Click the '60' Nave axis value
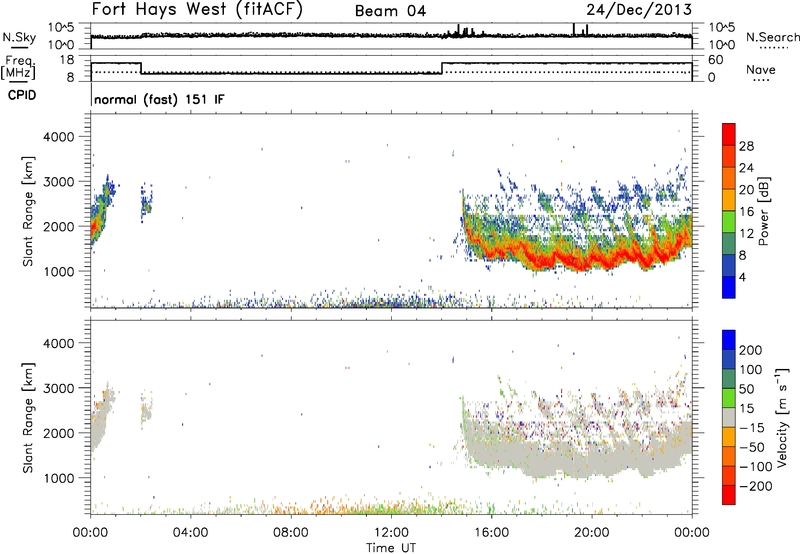 (x=716, y=60)
